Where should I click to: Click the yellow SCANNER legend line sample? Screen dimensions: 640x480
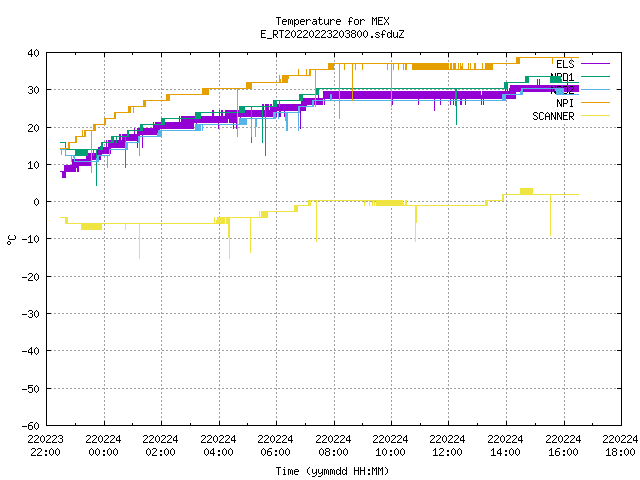pyautogui.click(x=595, y=116)
